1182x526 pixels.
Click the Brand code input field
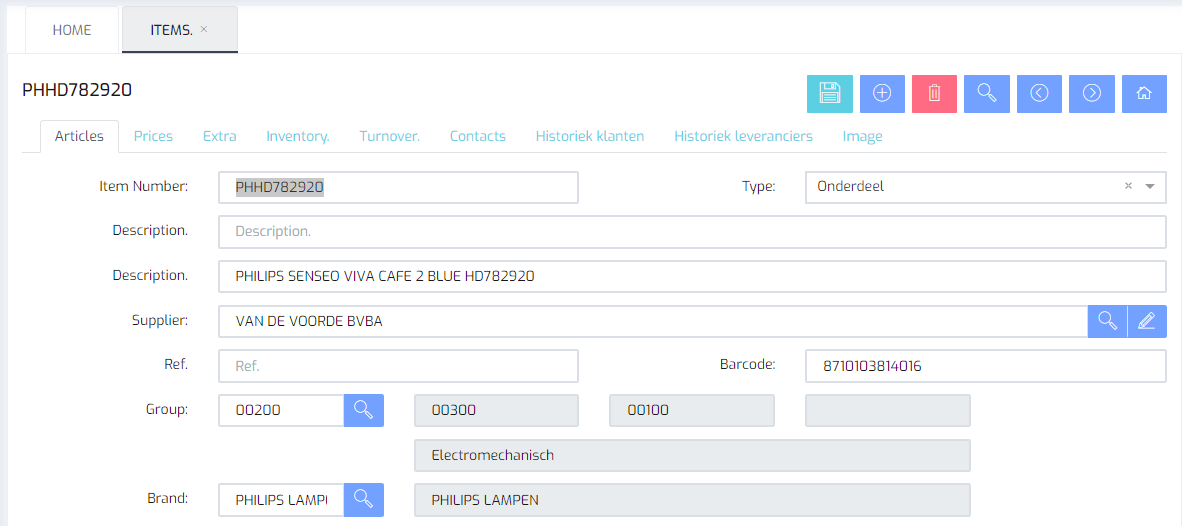pos(281,499)
